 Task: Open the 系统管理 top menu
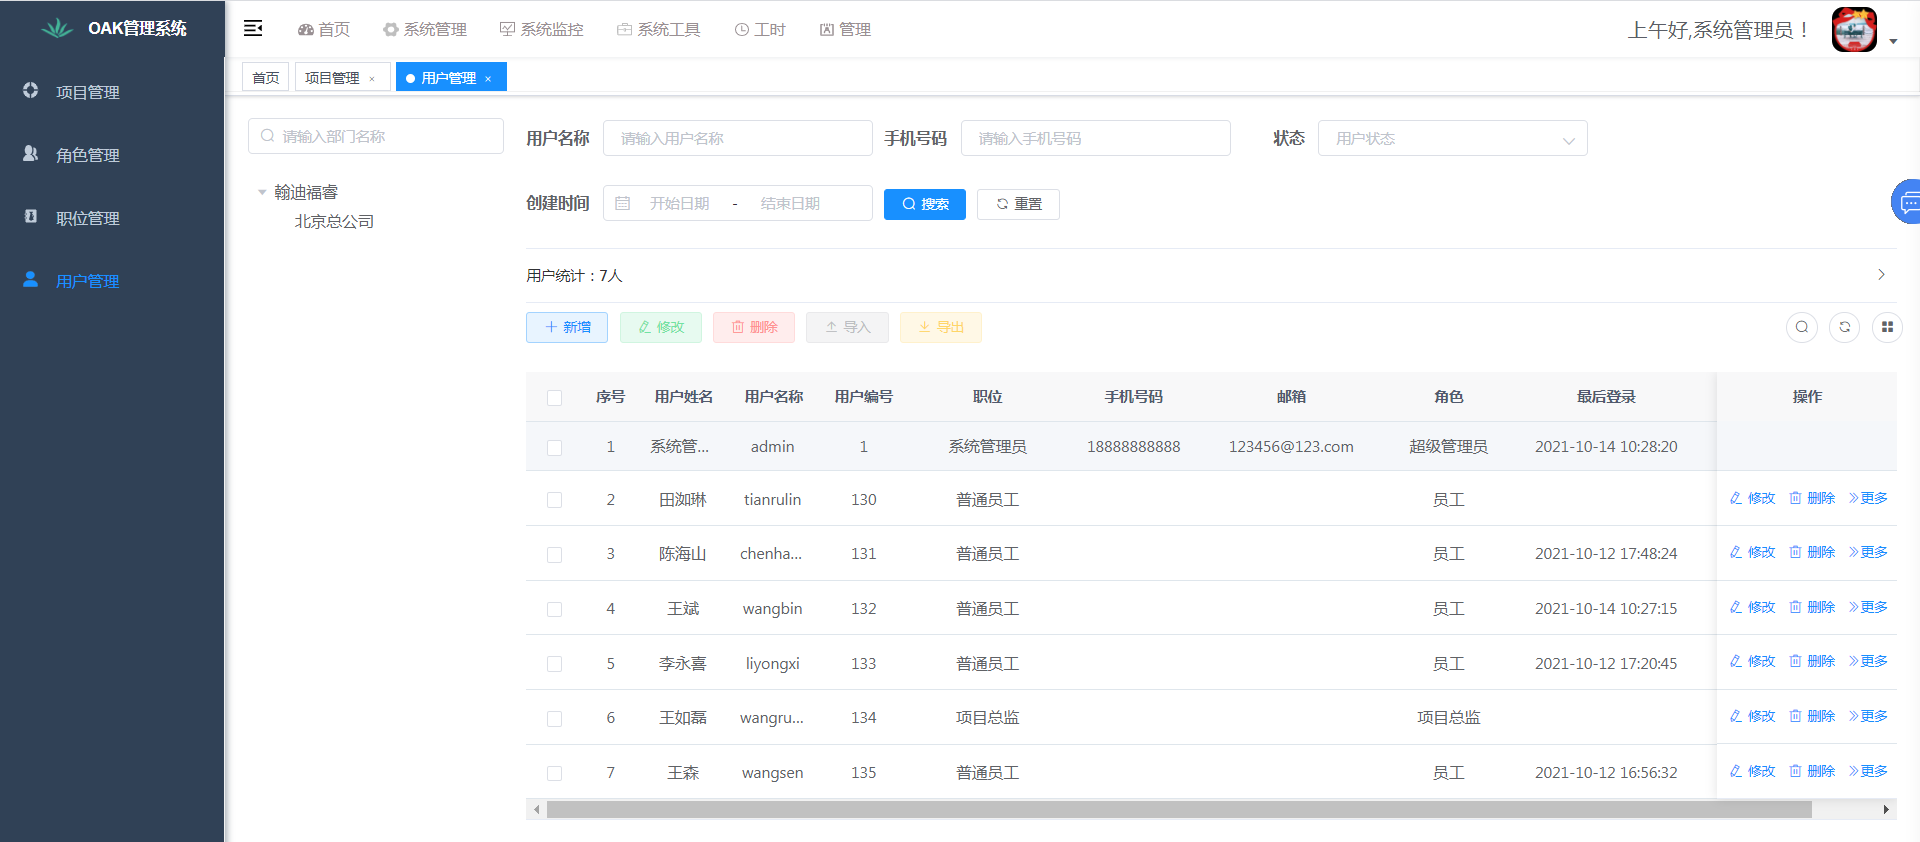click(x=425, y=30)
